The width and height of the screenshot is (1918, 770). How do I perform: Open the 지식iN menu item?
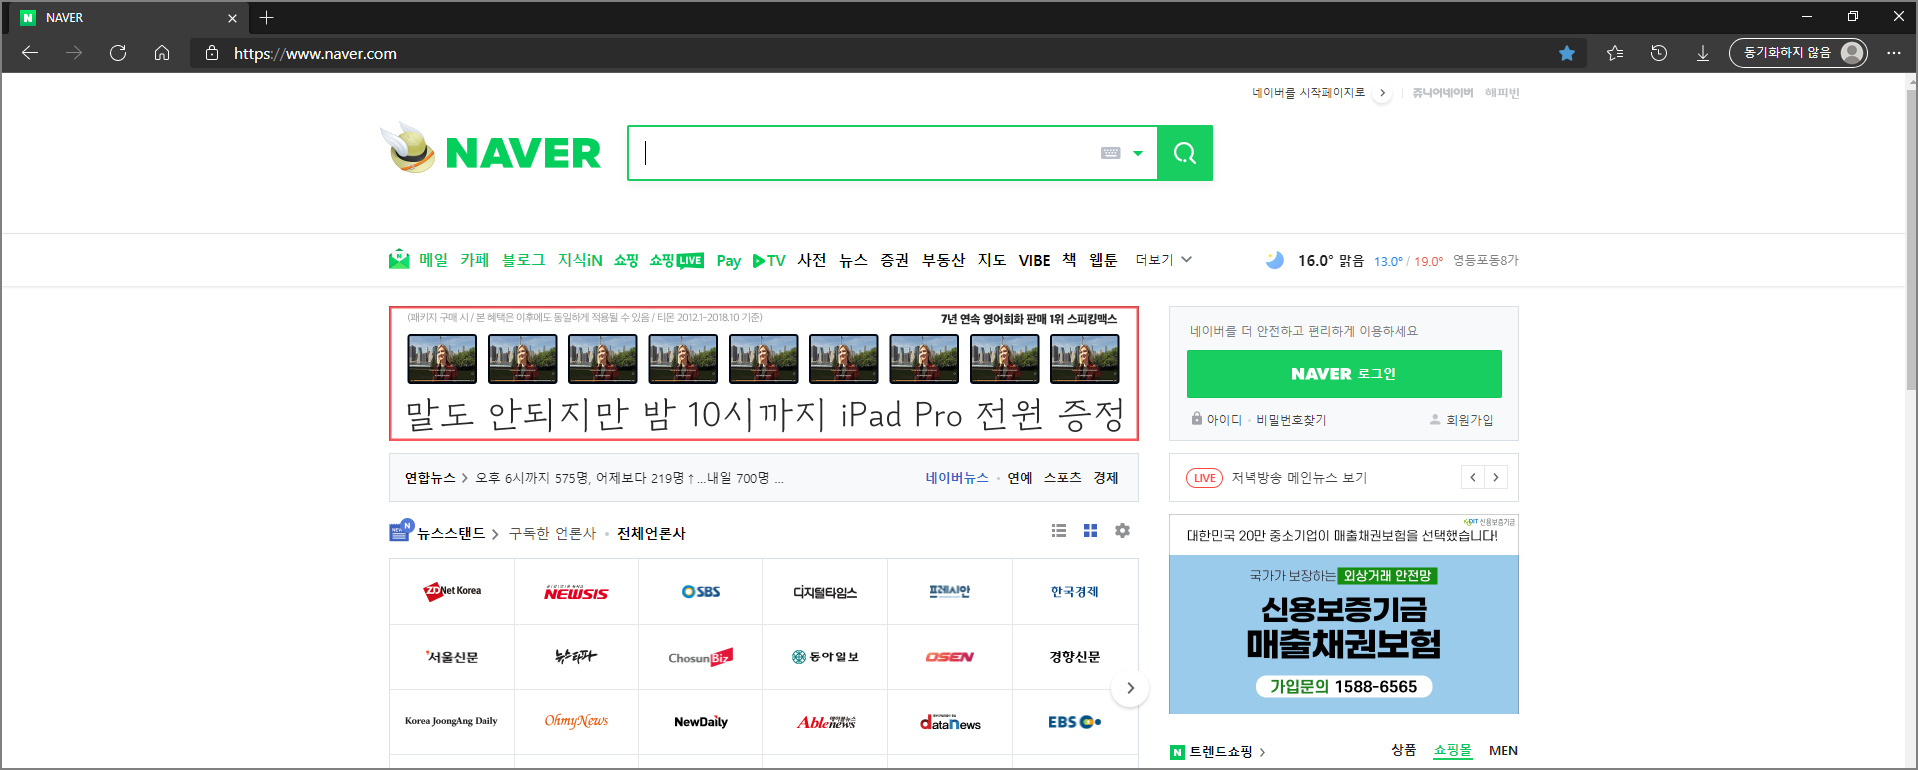pos(580,260)
